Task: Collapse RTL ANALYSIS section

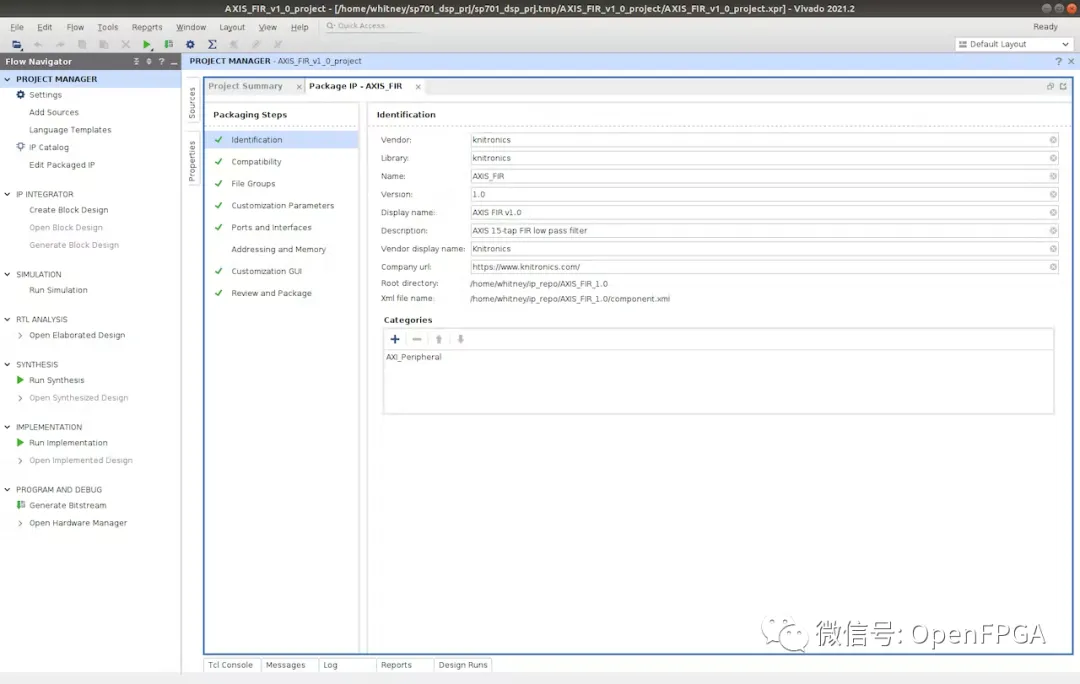Action: 8,320
